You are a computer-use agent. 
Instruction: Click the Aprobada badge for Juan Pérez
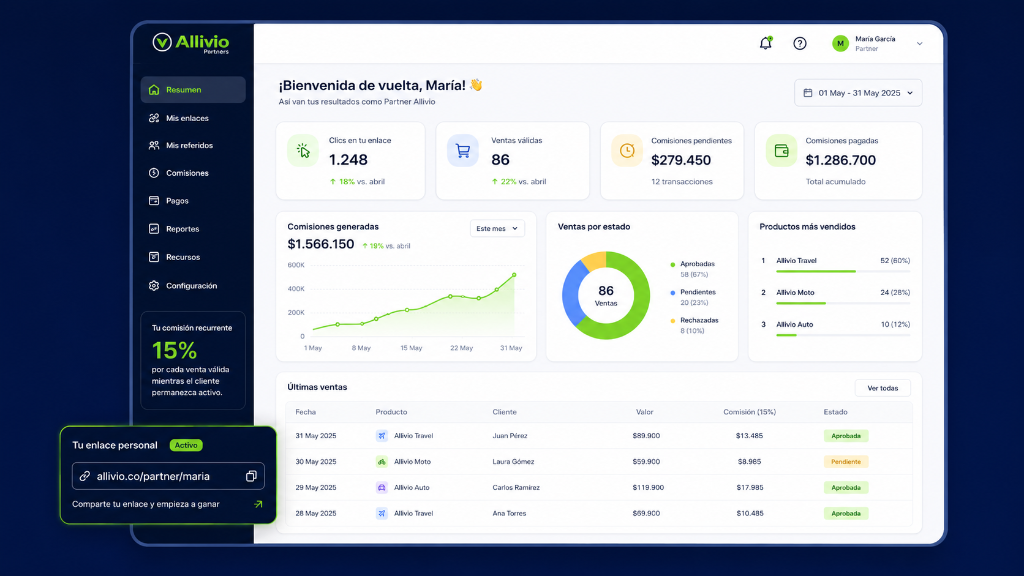click(x=846, y=436)
